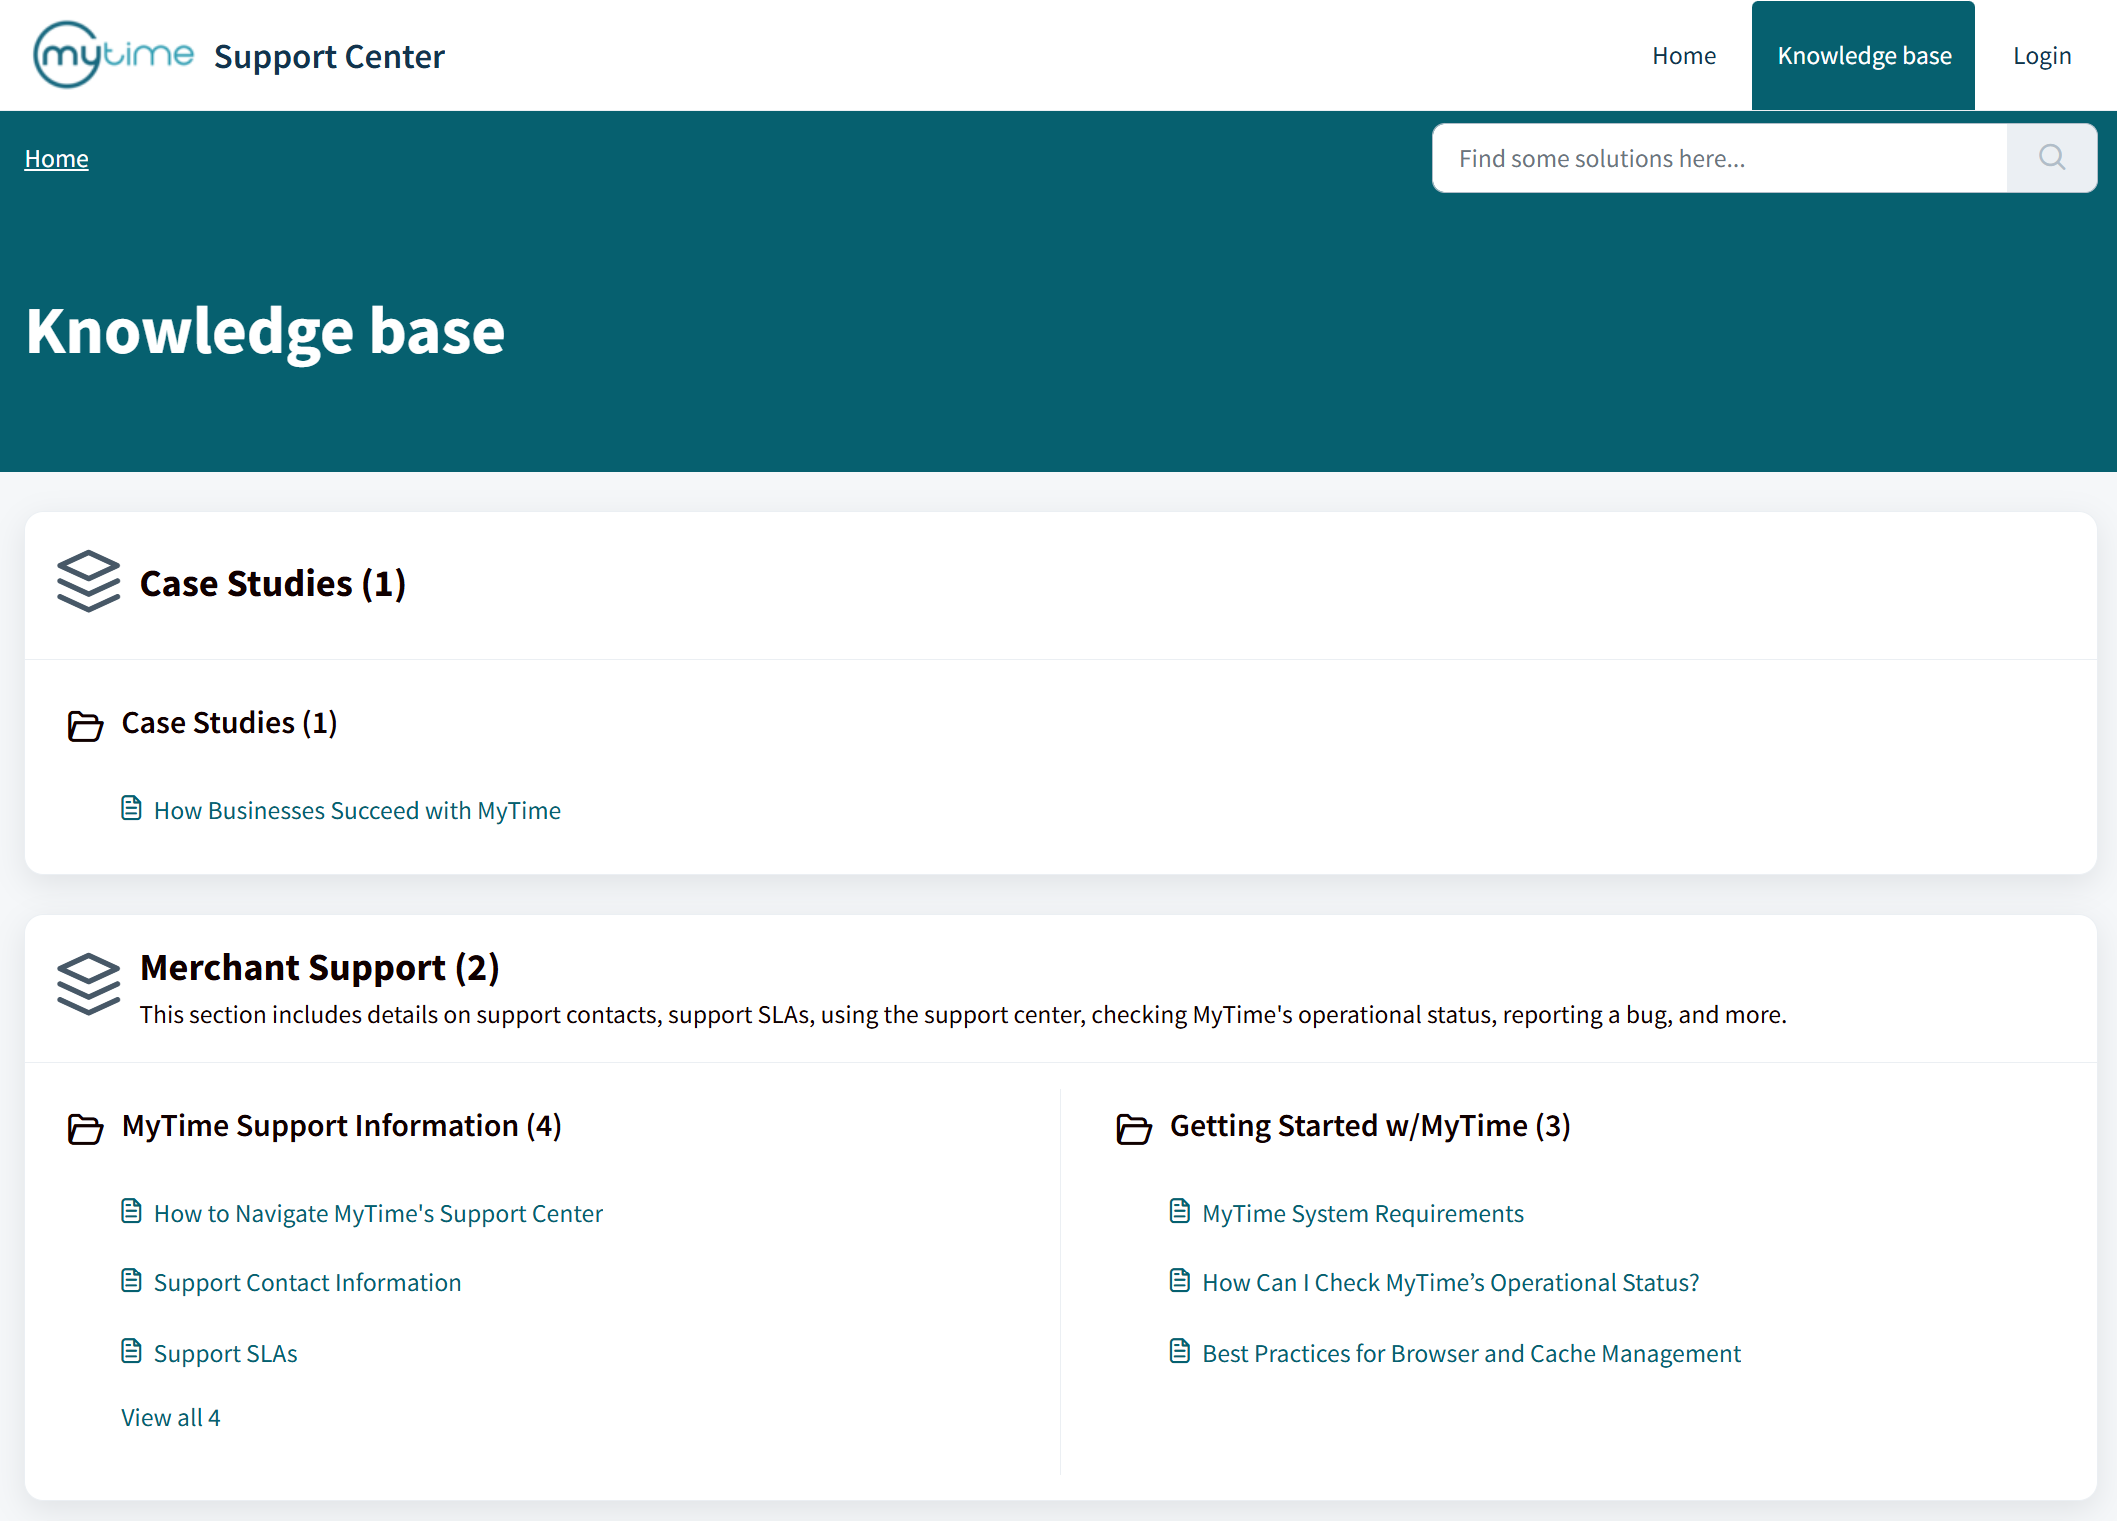Open the Case Studies (1) folder link
Image resolution: width=2117 pixels, height=1521 pixels.
tap(230, 723)
